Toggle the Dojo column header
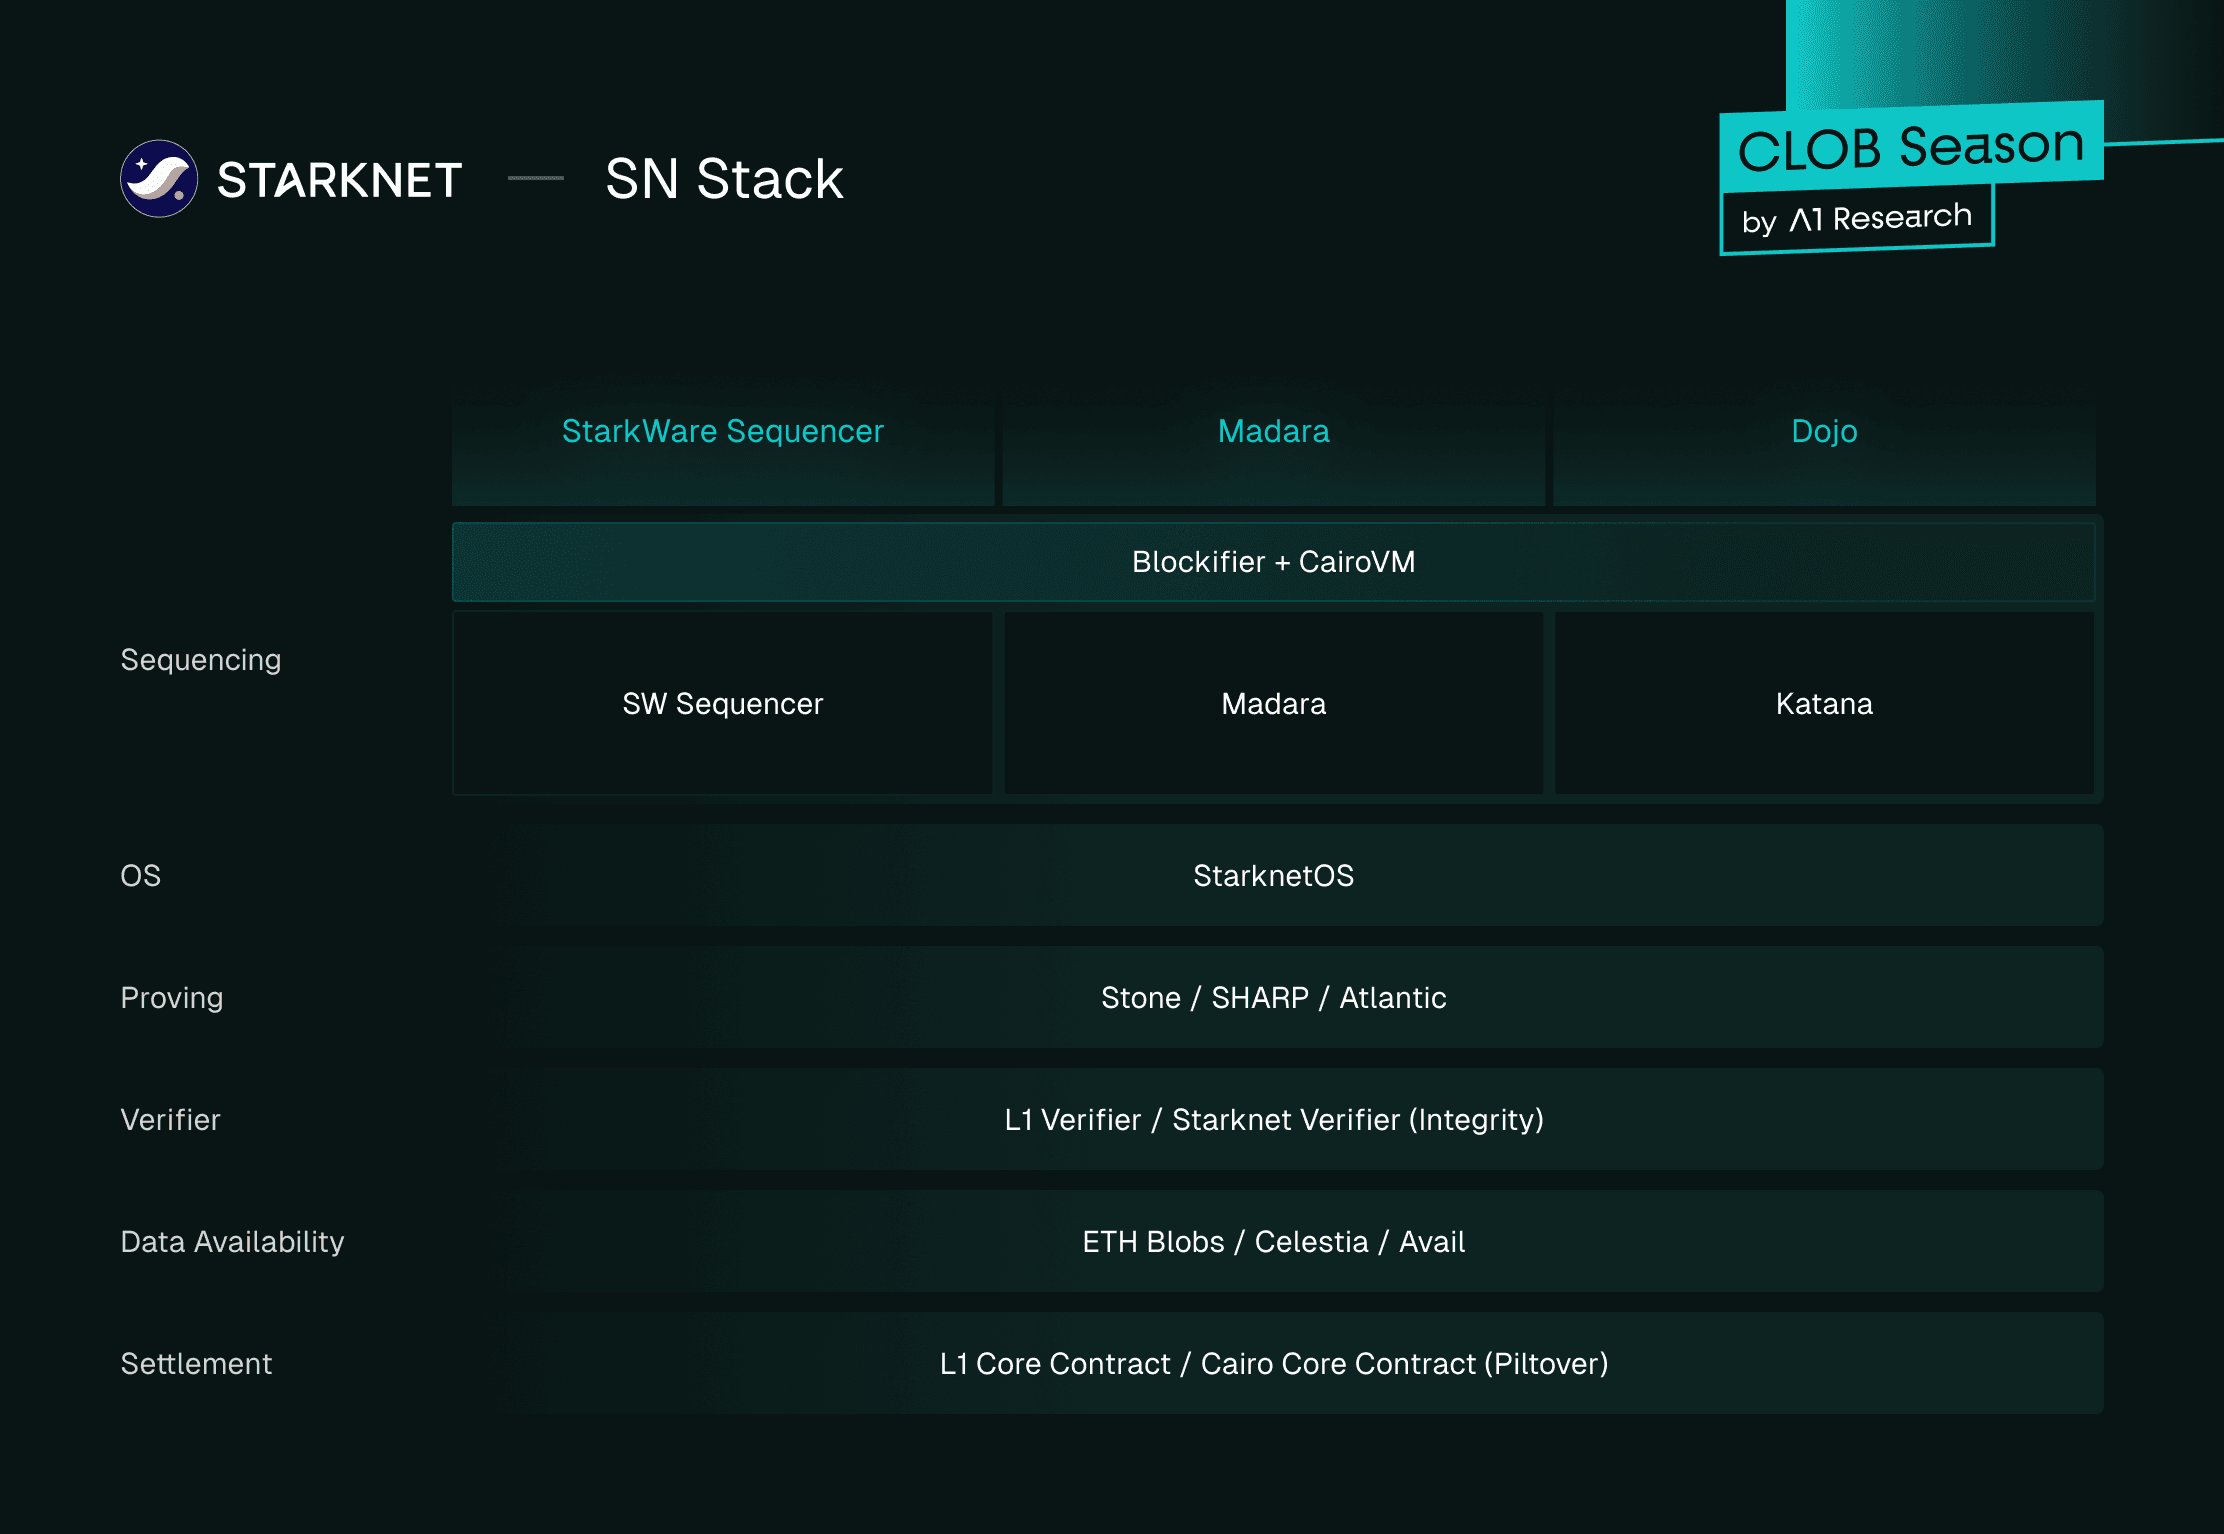Image resolution: width=2224 pixels, height=1534 pixels. point(1824,431)
